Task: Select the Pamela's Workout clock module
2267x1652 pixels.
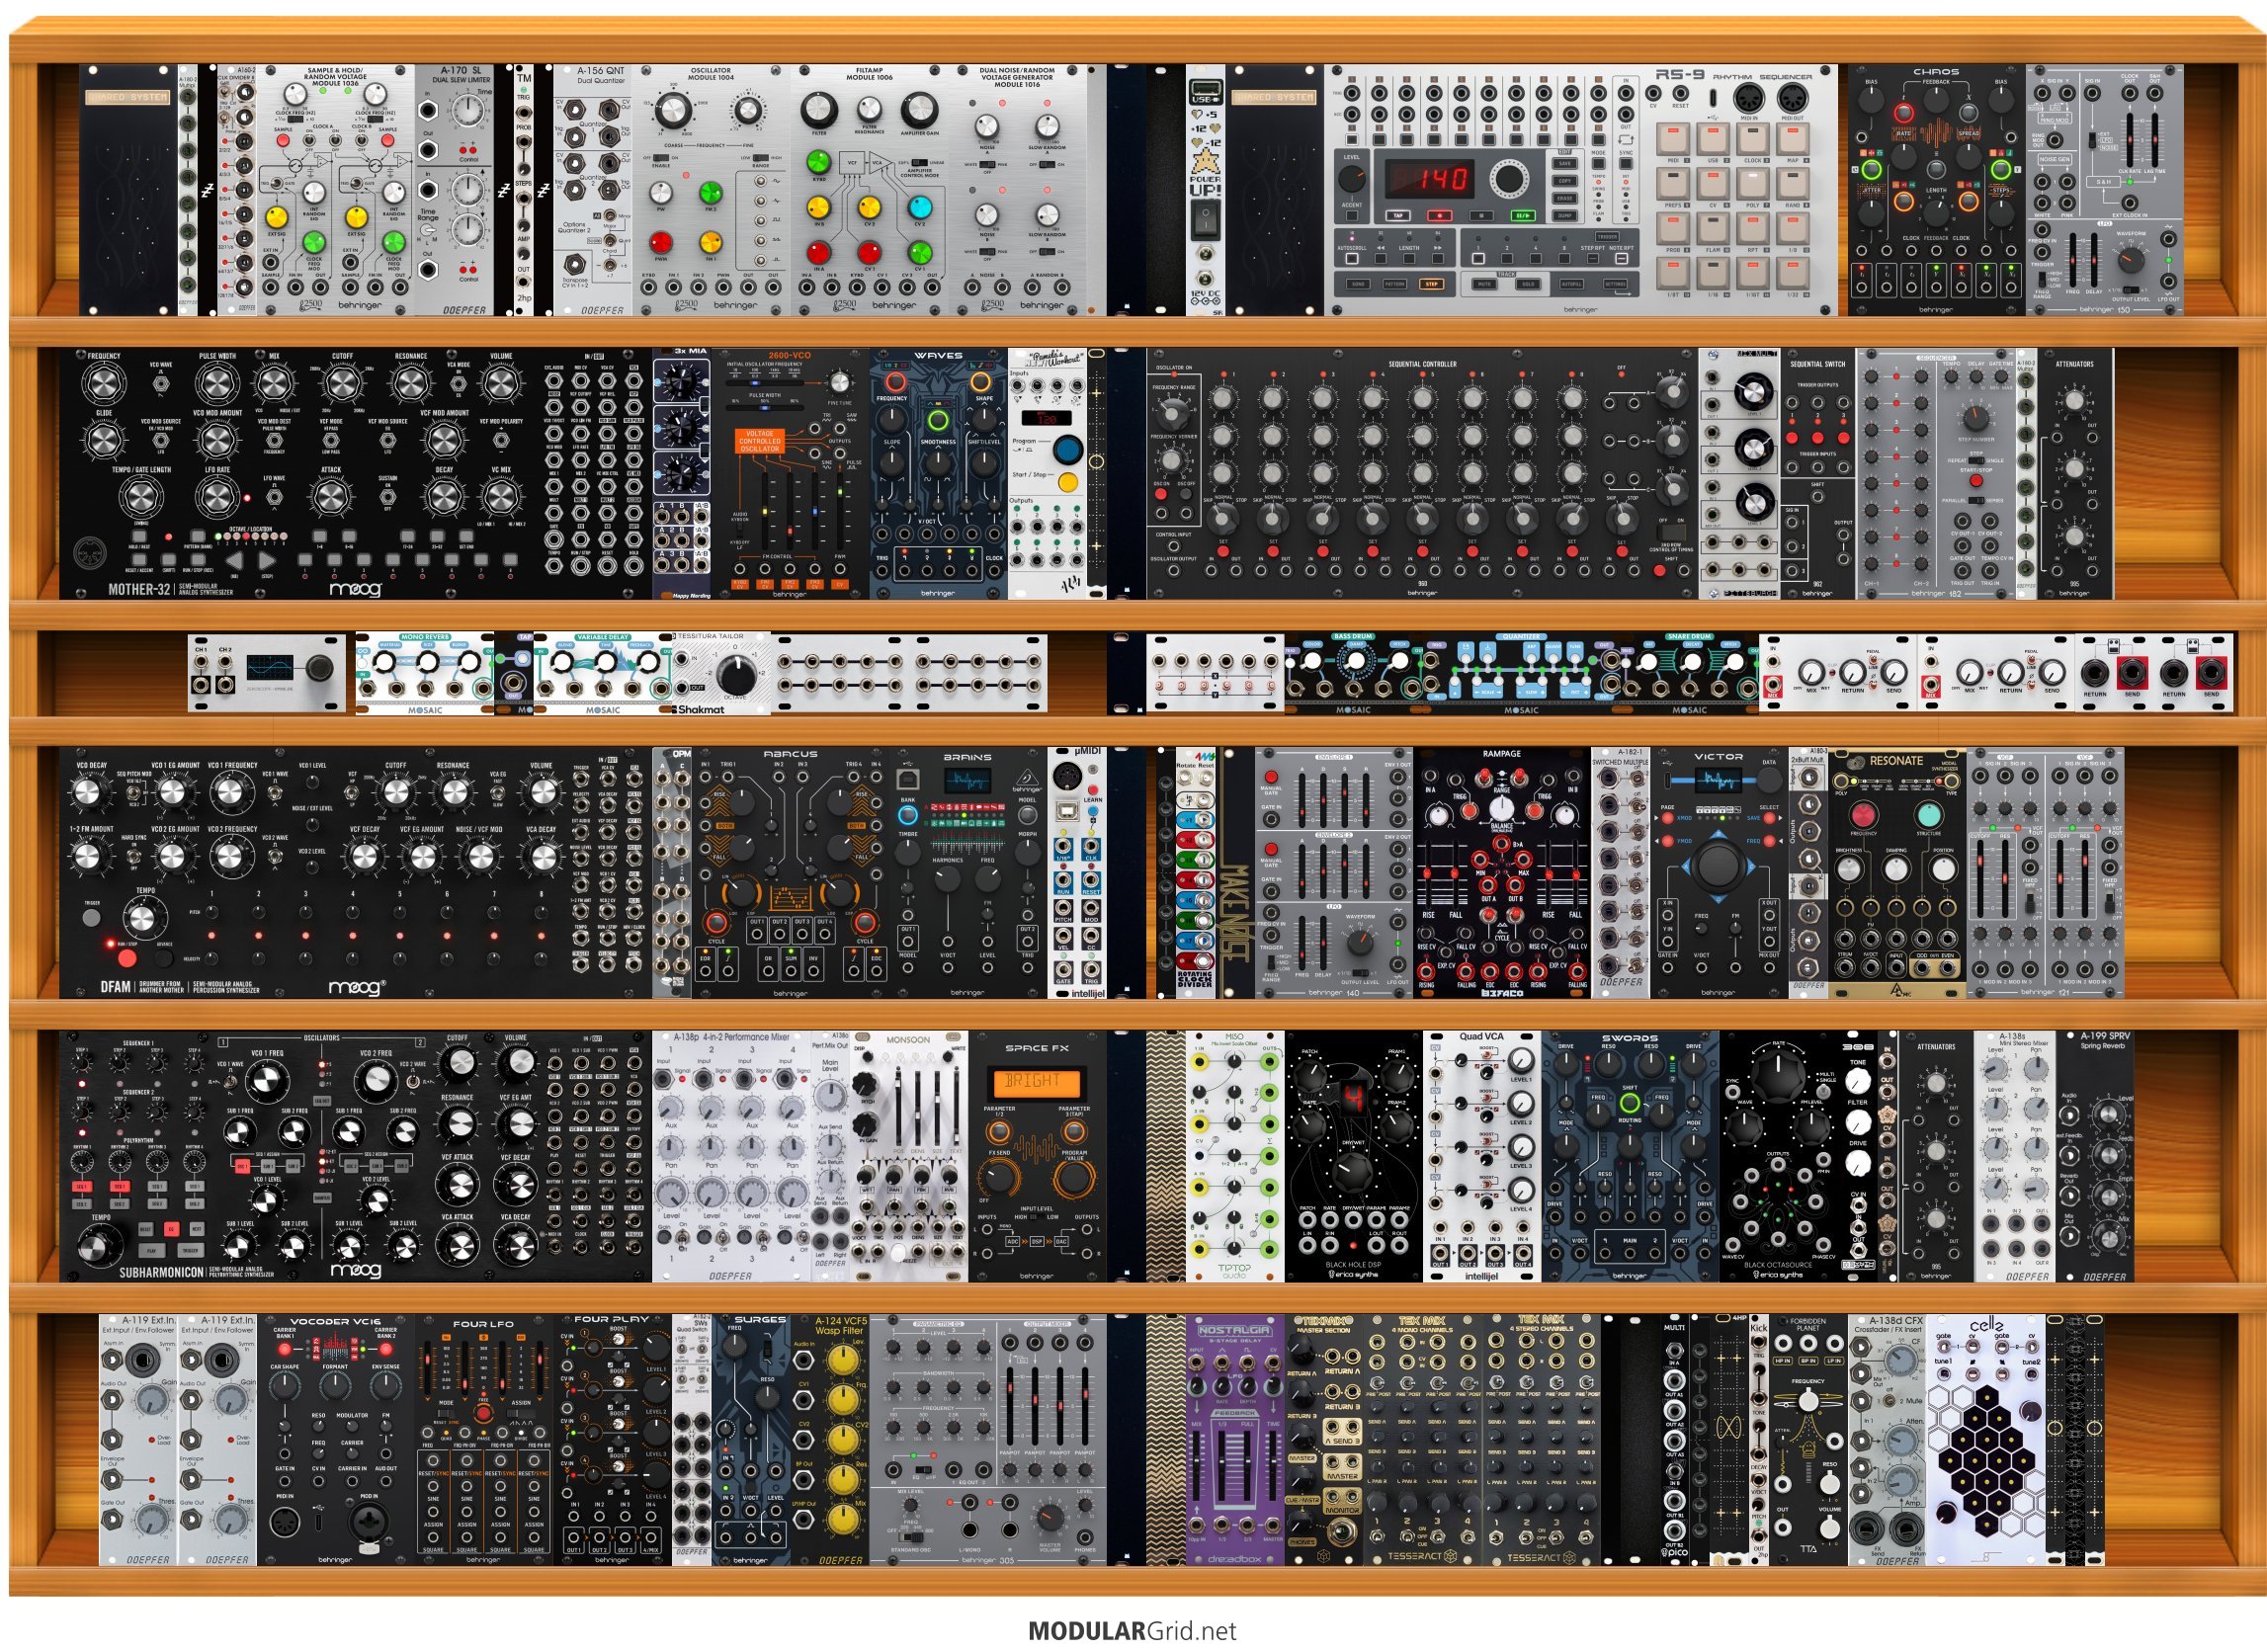Action: (1047, 473)
